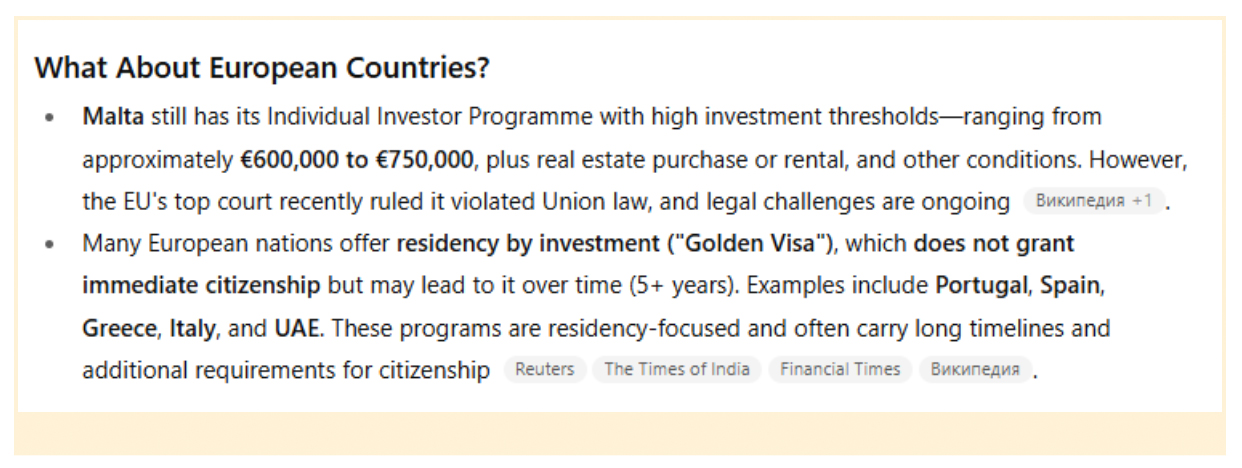Click the bold word Portugal
Viewport: 1242px width, 468px height.
coord(981,285)
